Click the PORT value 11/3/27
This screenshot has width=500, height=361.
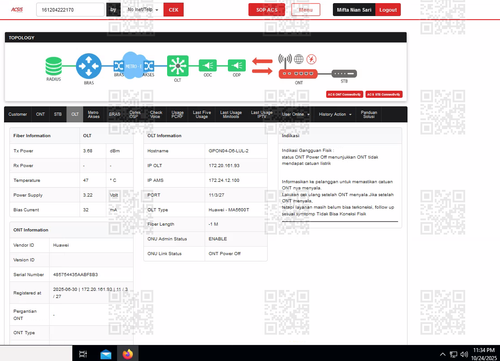tap(216, 195)
